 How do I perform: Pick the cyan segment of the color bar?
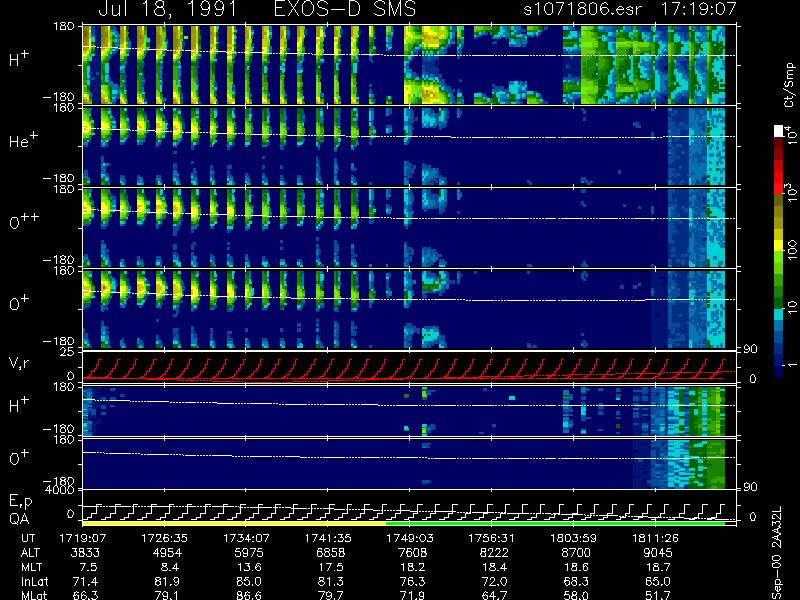779,314
